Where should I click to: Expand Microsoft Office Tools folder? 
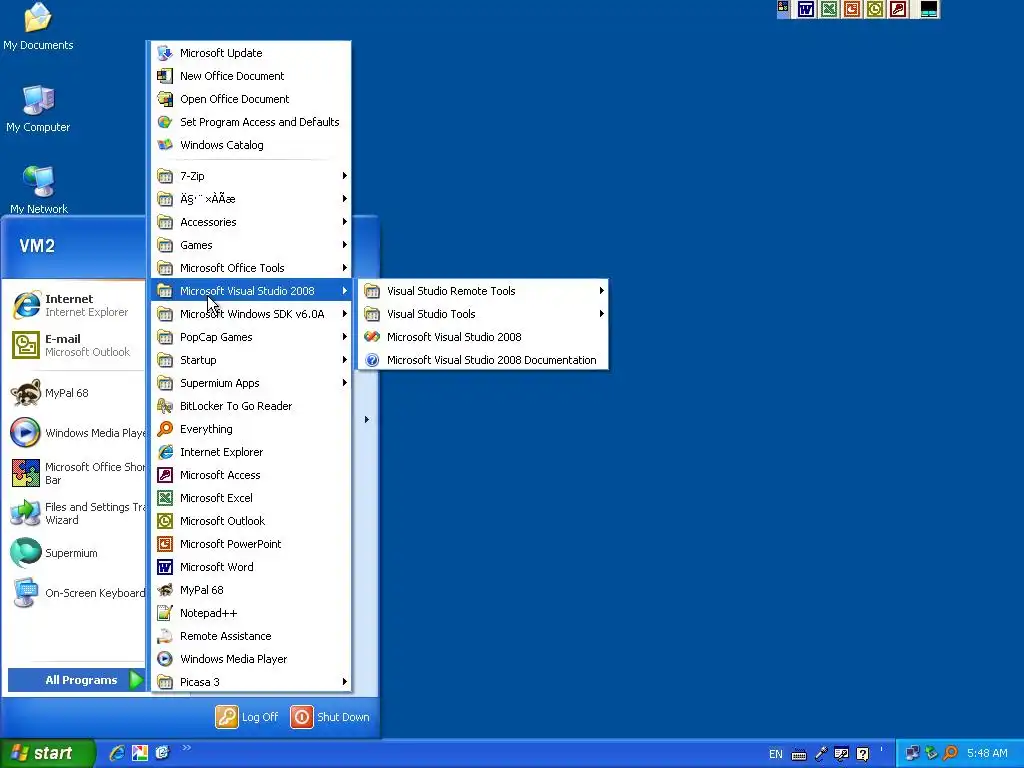point(251,268)
